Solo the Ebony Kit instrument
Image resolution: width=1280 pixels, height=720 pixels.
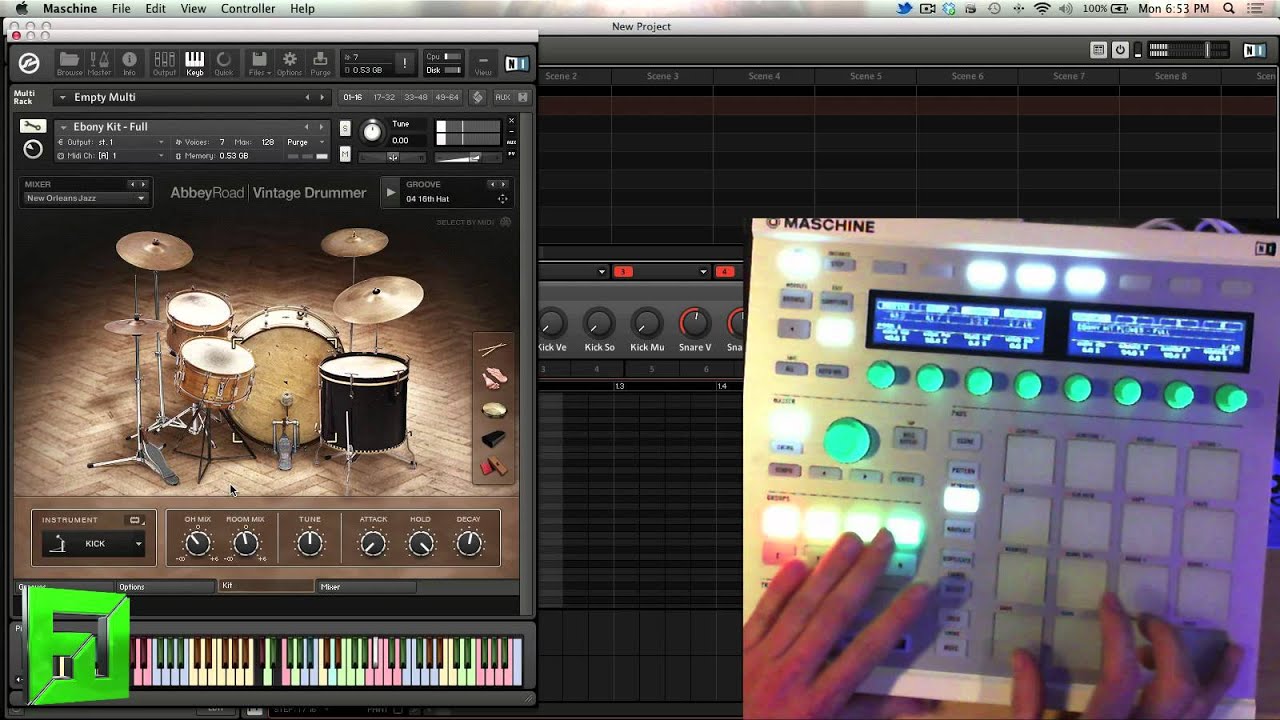(x=345, y=128)
